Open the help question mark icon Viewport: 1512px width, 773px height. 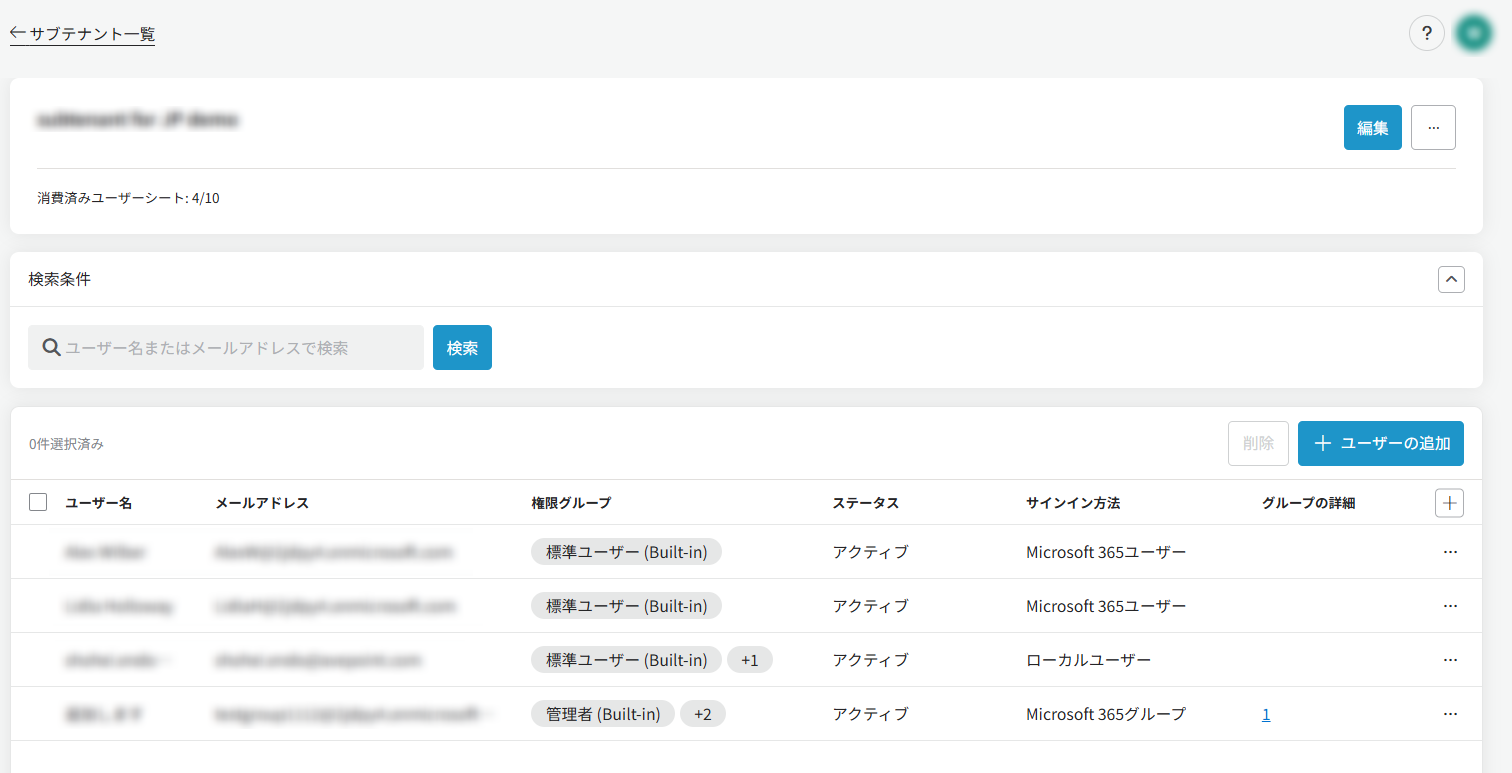click(1427, 33)
